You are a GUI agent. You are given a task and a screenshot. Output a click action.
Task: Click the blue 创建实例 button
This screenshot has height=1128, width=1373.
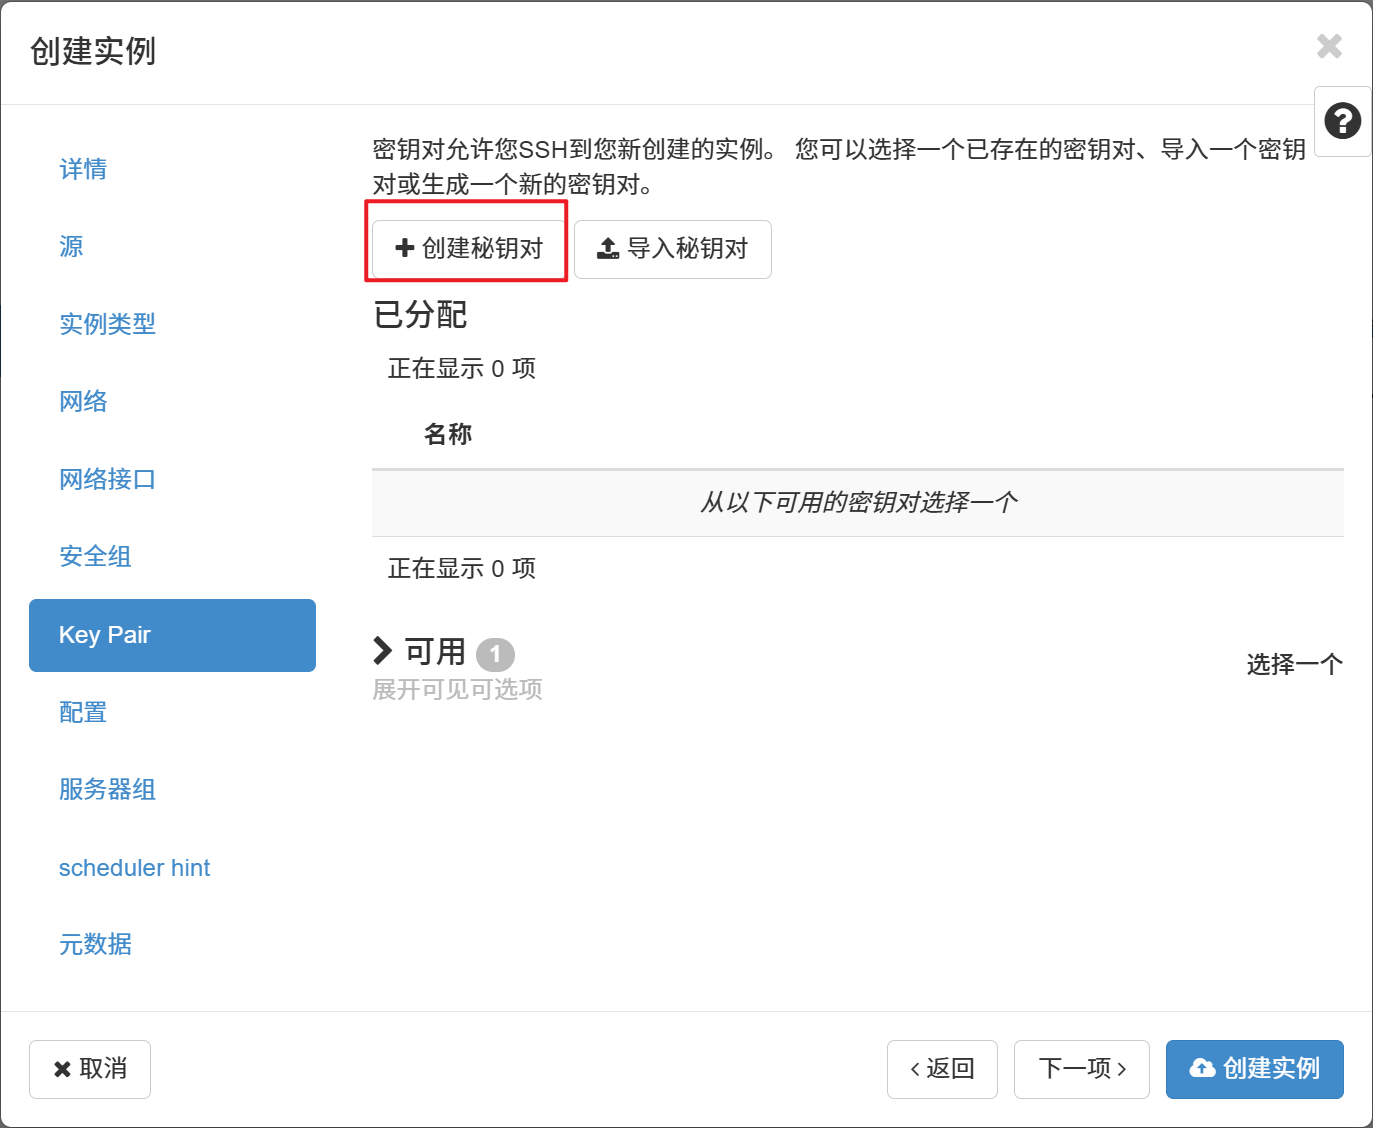(x=1255, y=1069)
